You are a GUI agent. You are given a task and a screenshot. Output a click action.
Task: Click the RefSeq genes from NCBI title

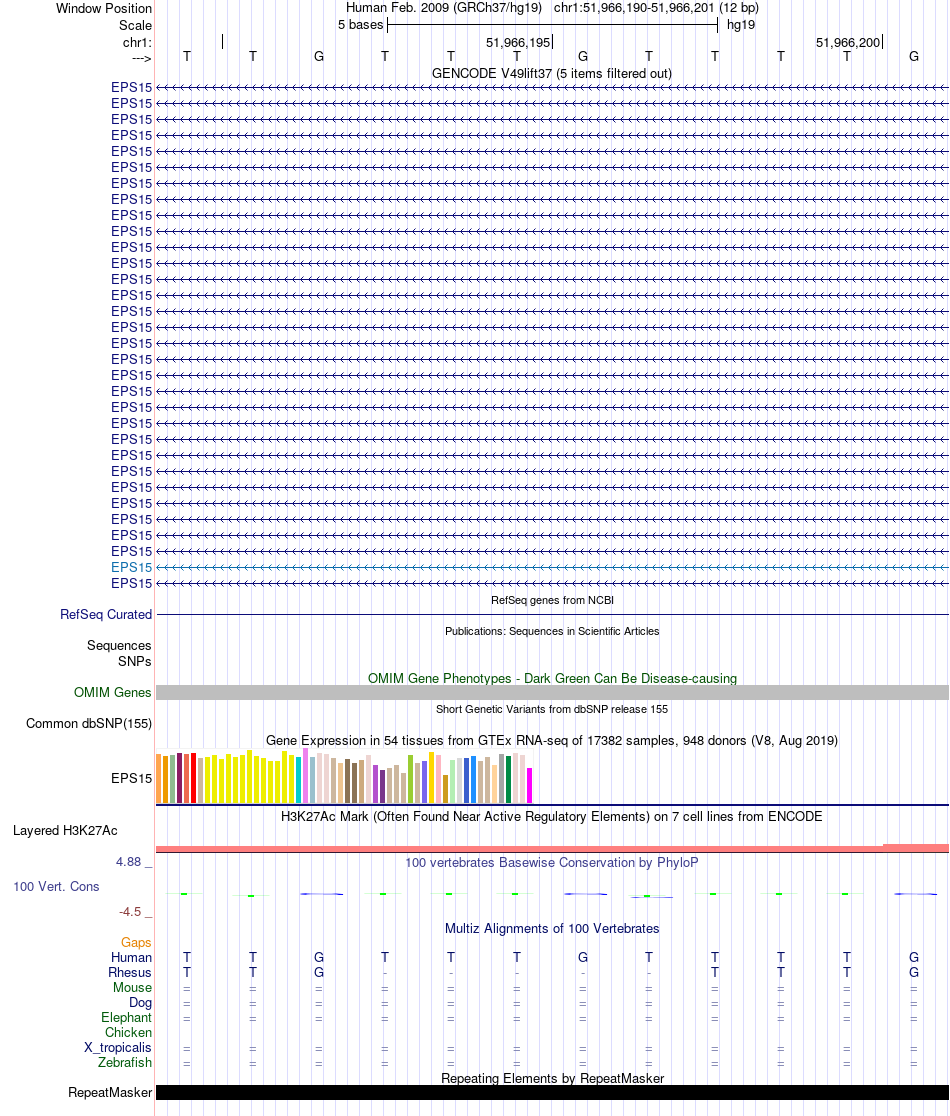(x=552, y=601)
